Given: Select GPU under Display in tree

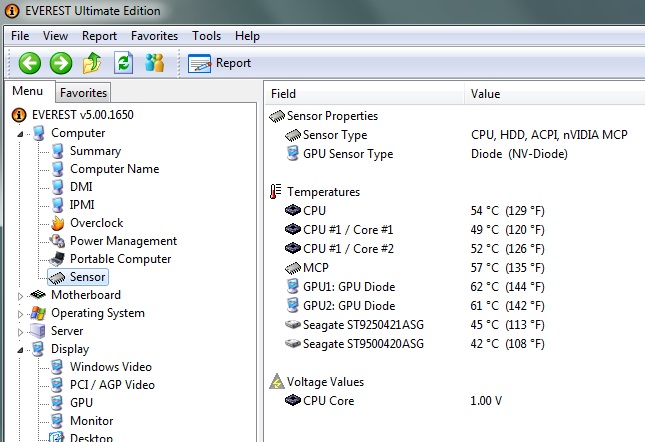Looking at the screenshot, I should pos(81,403).
